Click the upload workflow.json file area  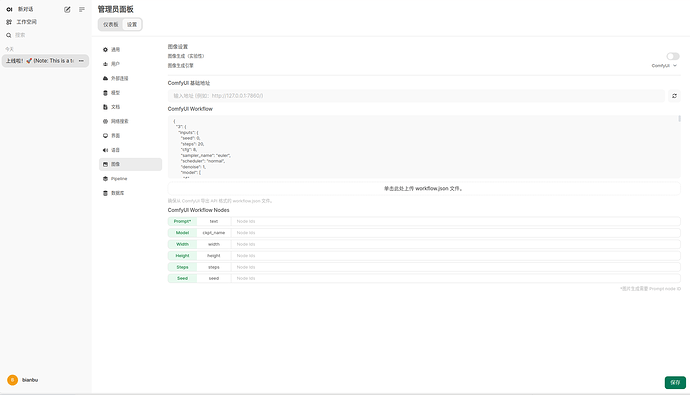point(424,188)
